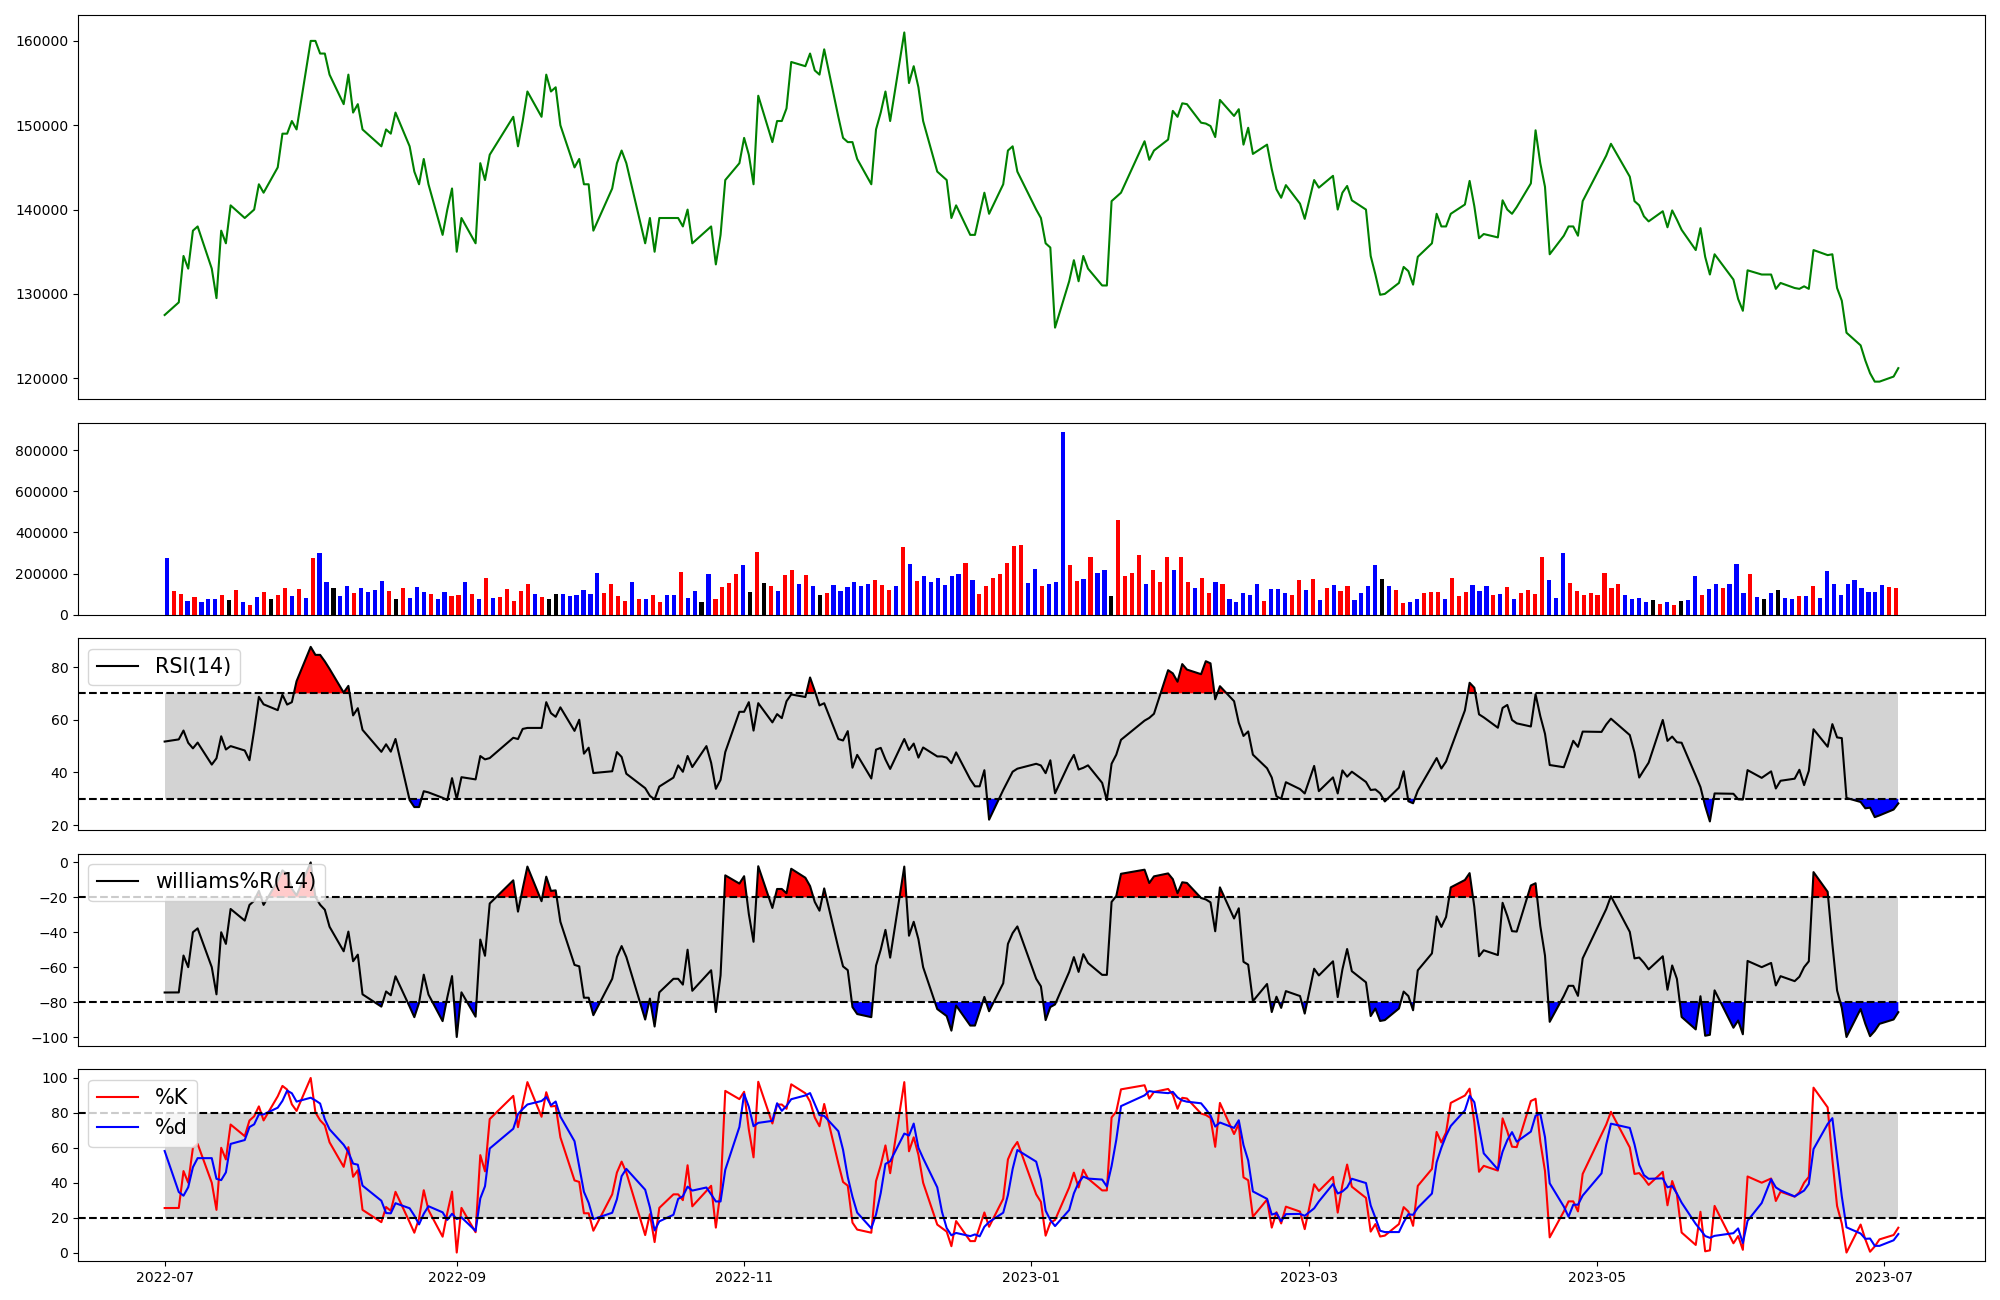Viewport: 2000px width, 1300px height.
Task: Click the %d legend text
Action: 171,1127
